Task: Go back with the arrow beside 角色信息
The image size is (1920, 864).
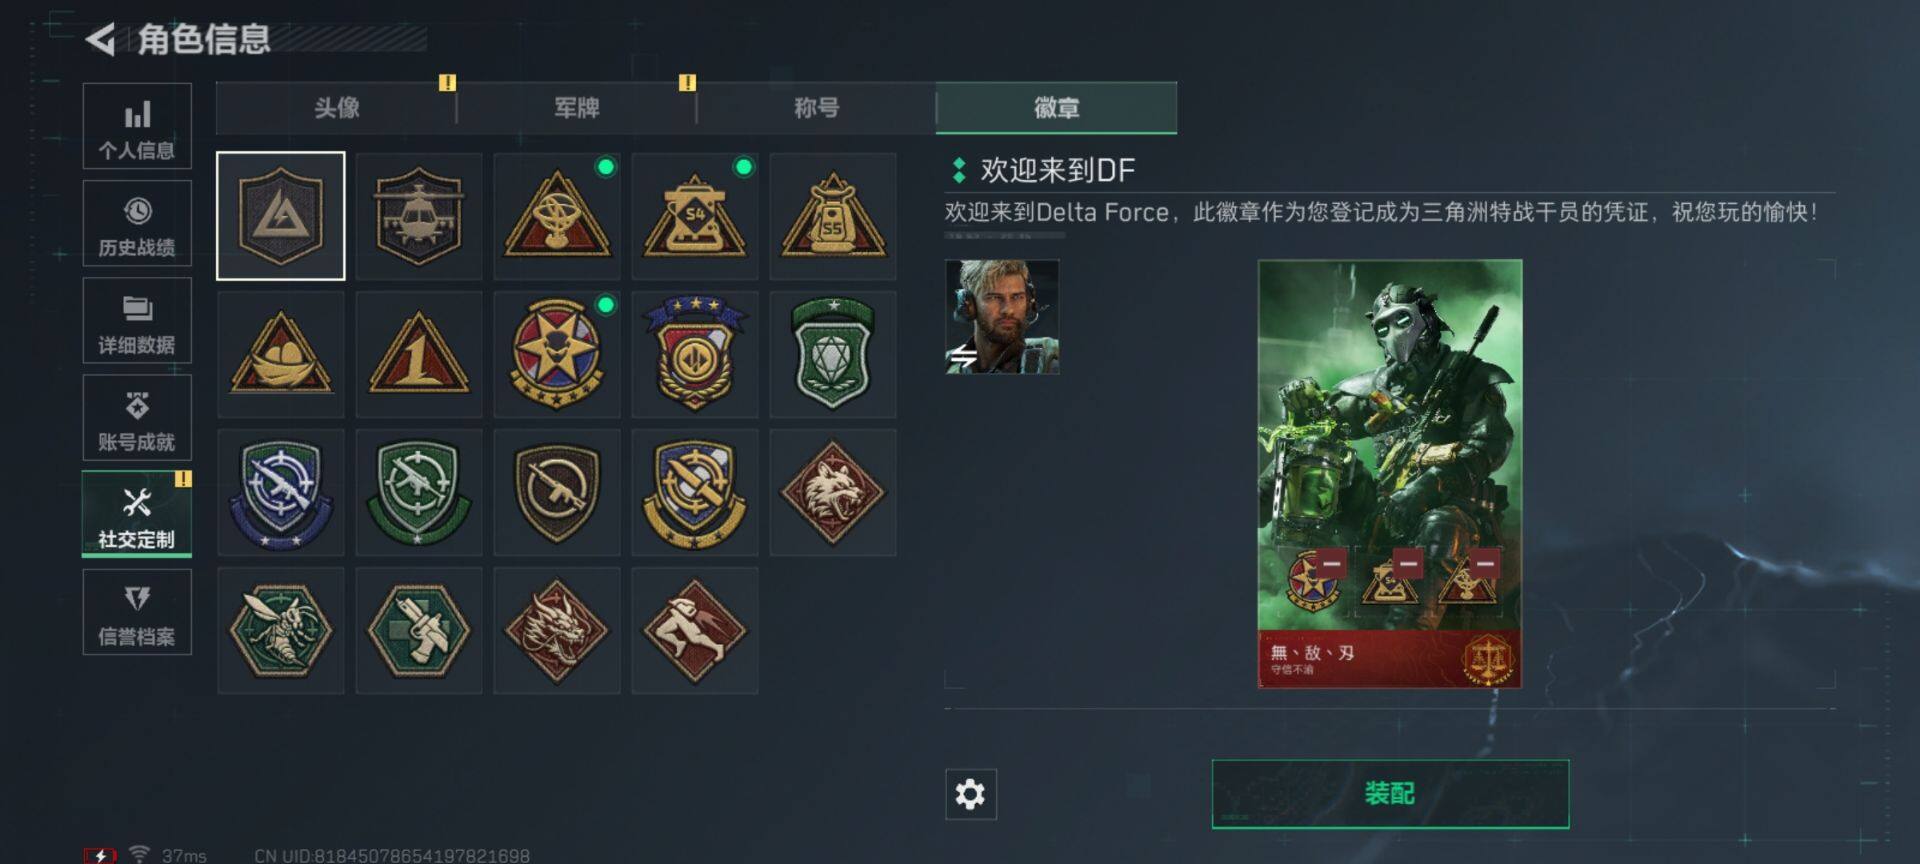Action: tap(100, 39)
